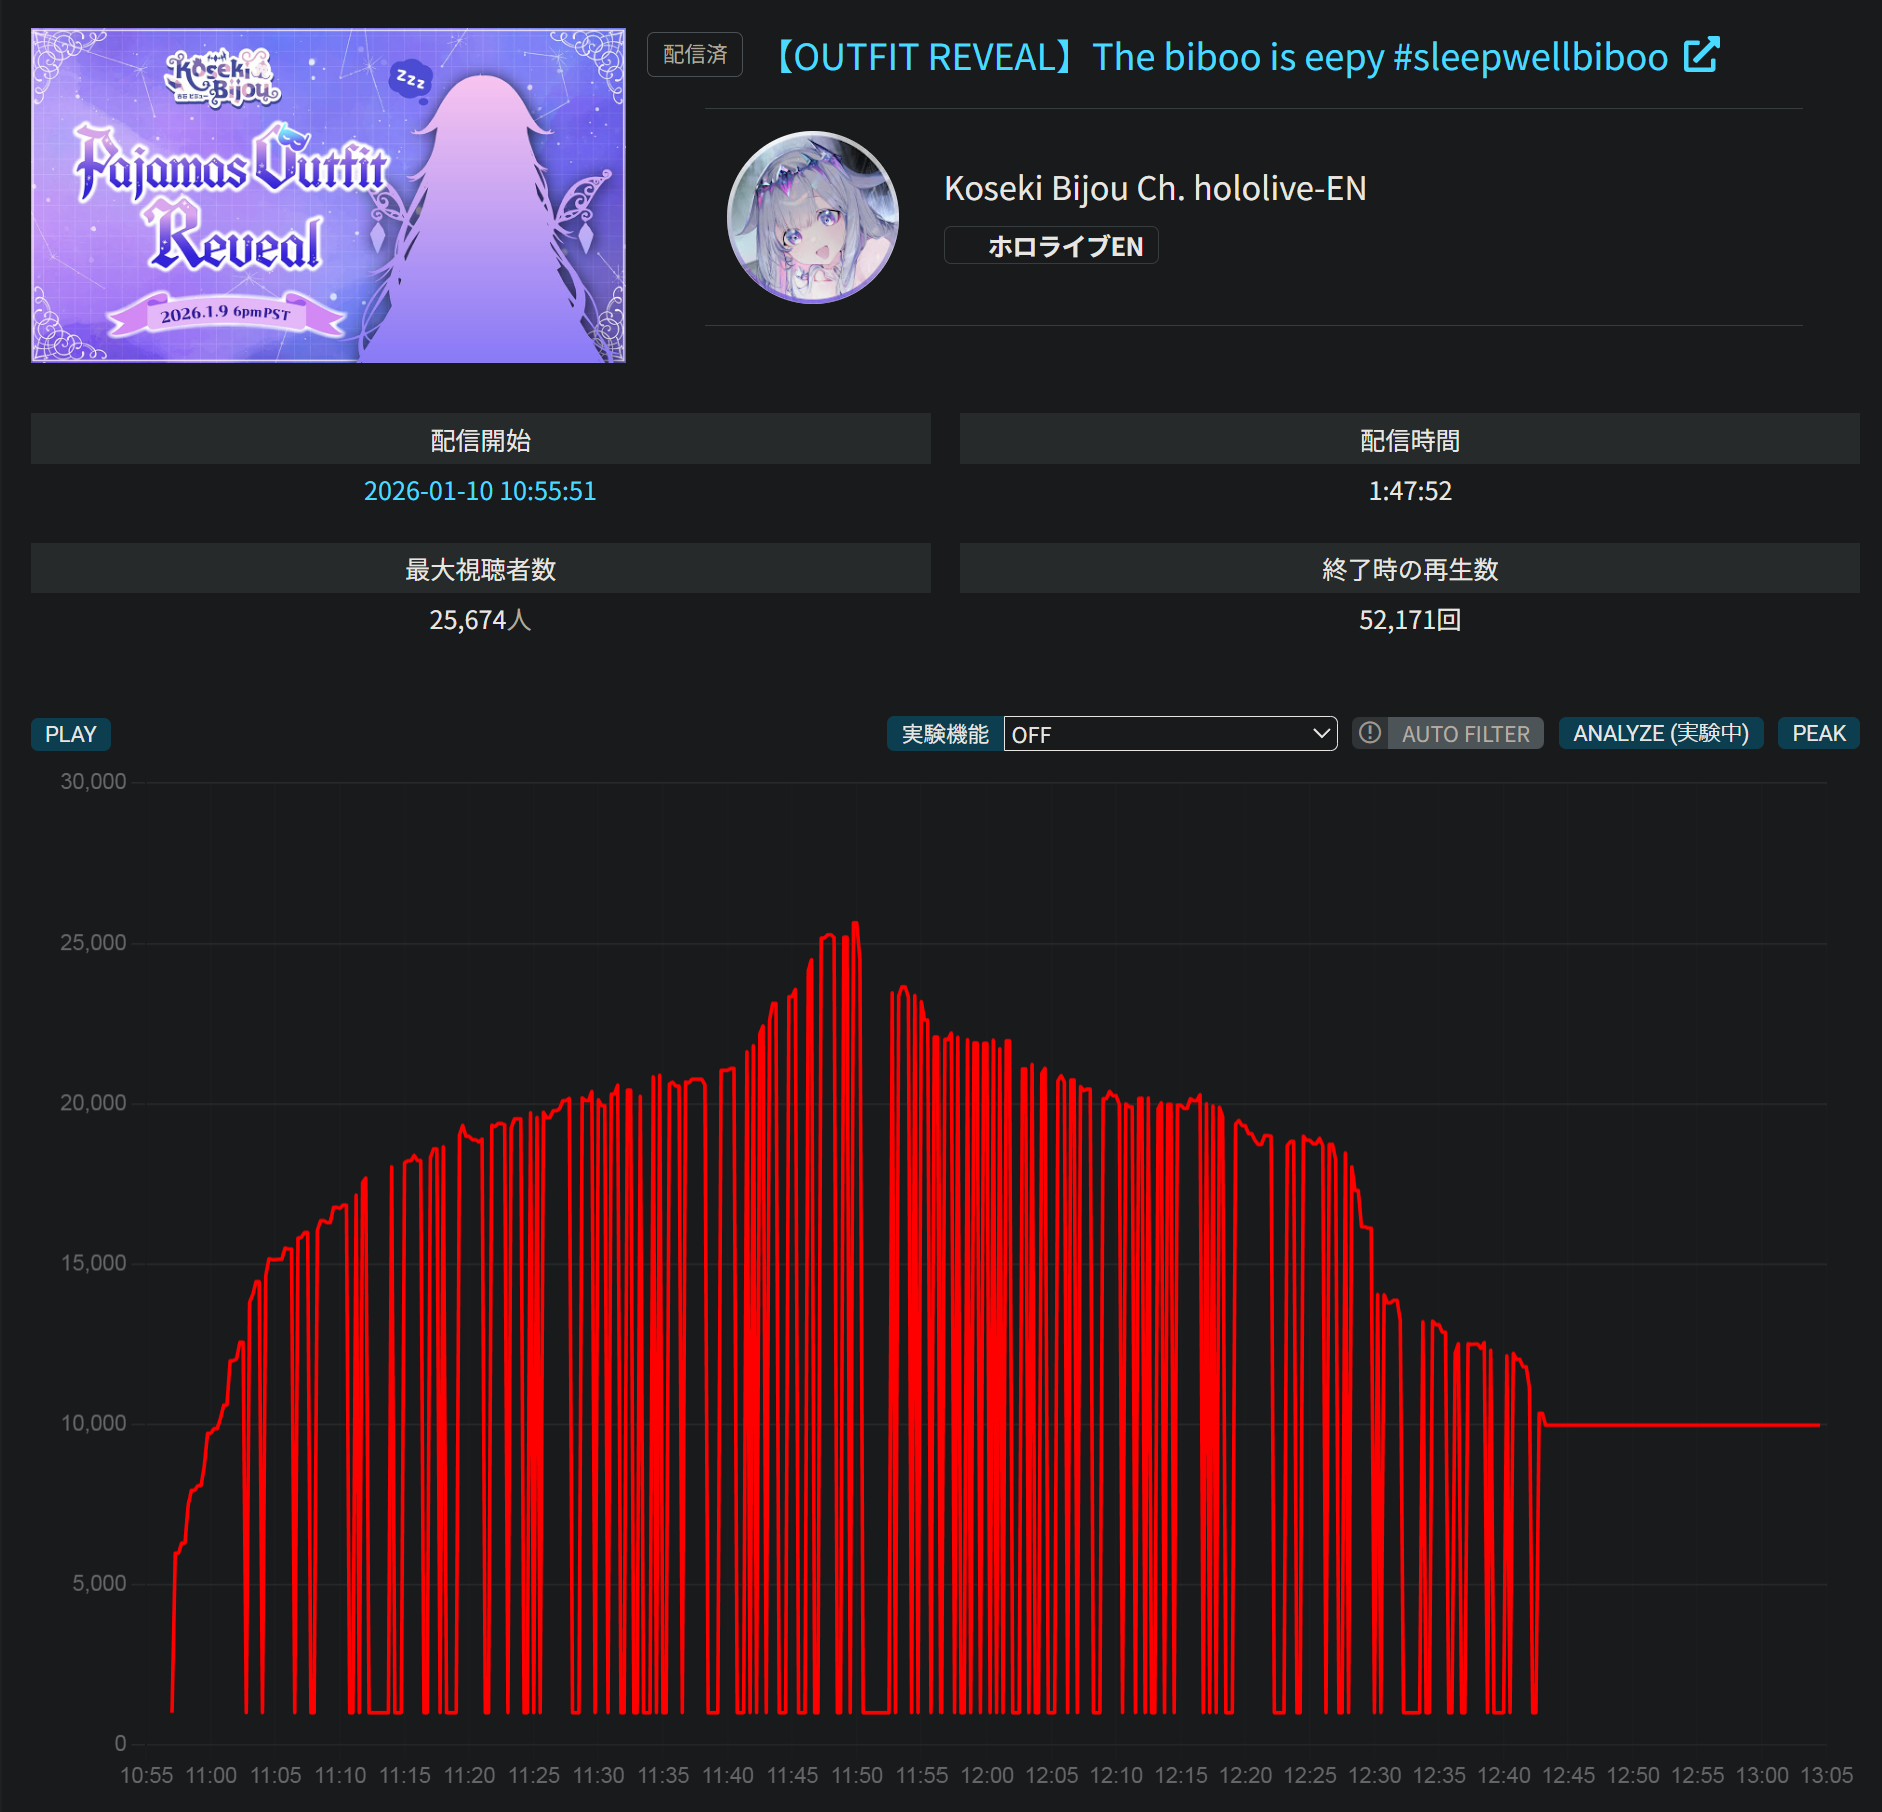Image resolution: width=1882 pixels, height=1812 pixels.
Task: Click the 12:45 time axis label
Action: point(1568,1776)
